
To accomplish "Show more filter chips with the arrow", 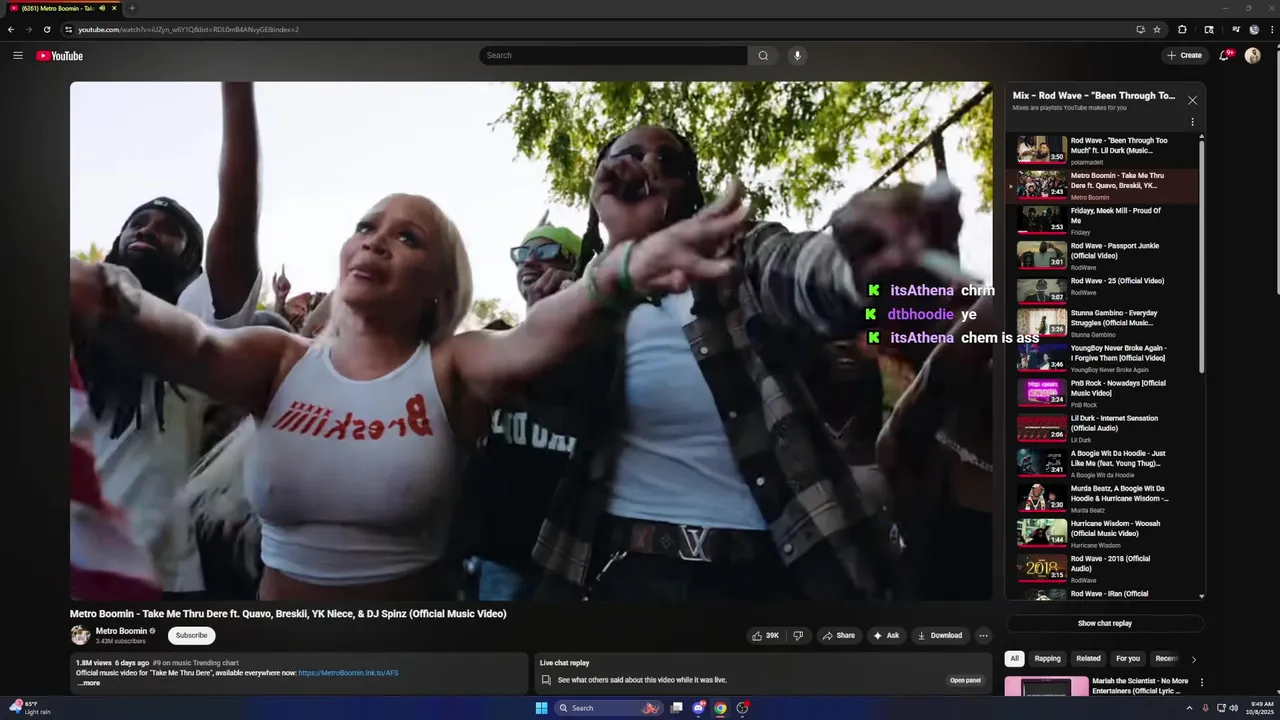I will click(1193, 659).
